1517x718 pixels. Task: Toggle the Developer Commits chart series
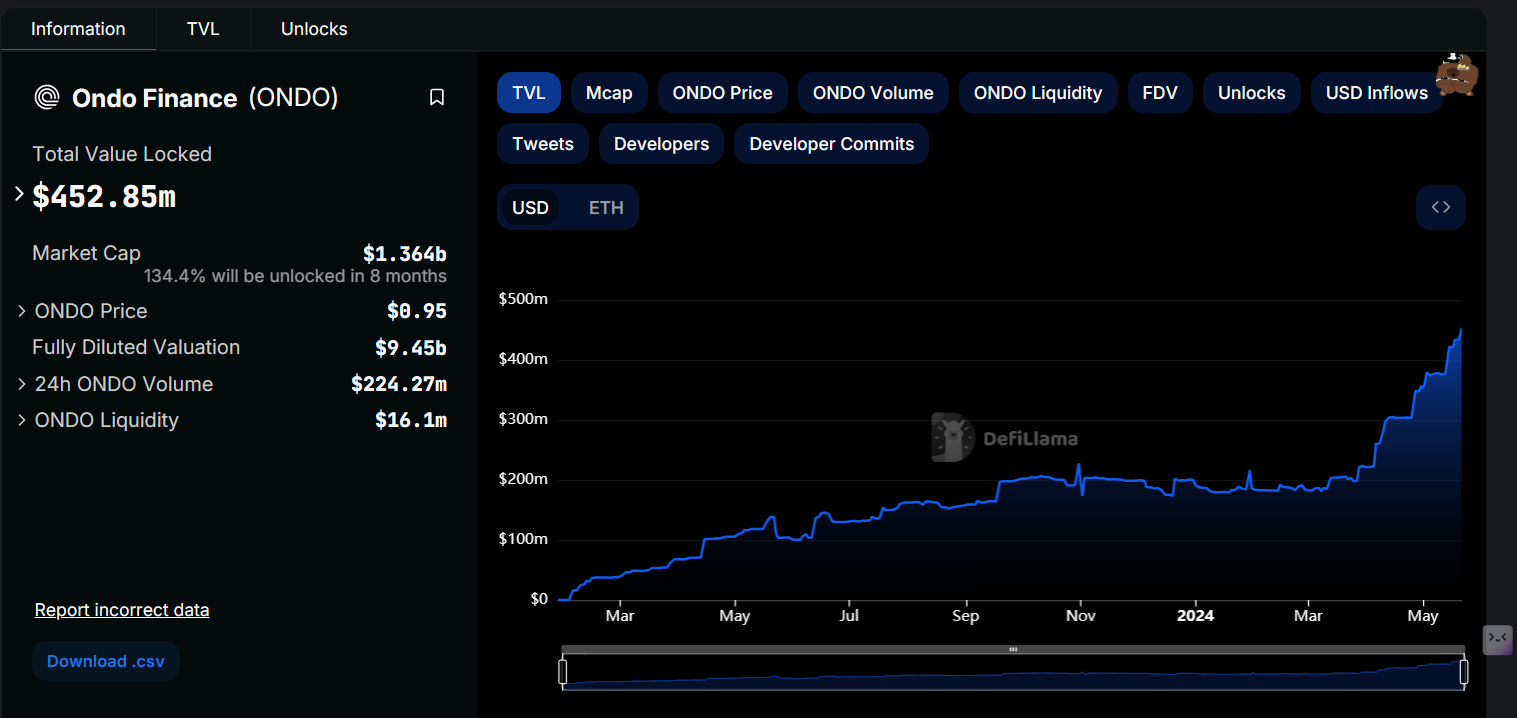[832, 144]
